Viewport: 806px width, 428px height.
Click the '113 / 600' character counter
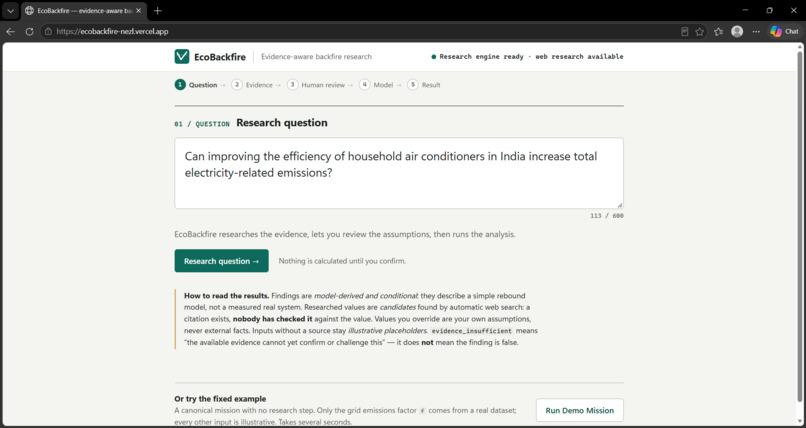(x=607, y=216)
